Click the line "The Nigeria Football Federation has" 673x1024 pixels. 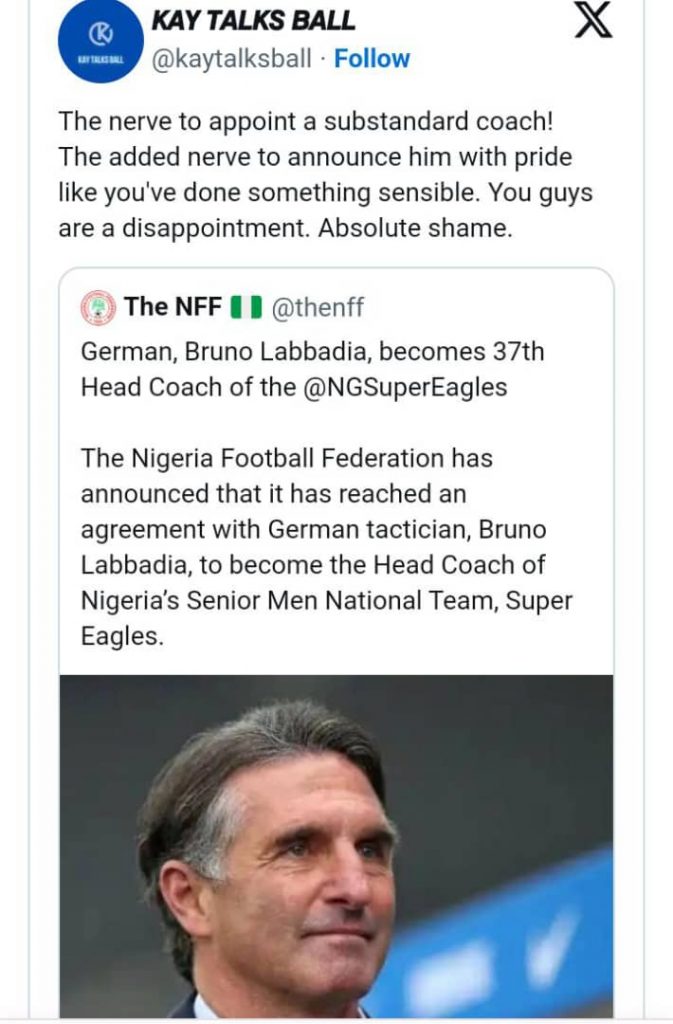click(287, 459)
